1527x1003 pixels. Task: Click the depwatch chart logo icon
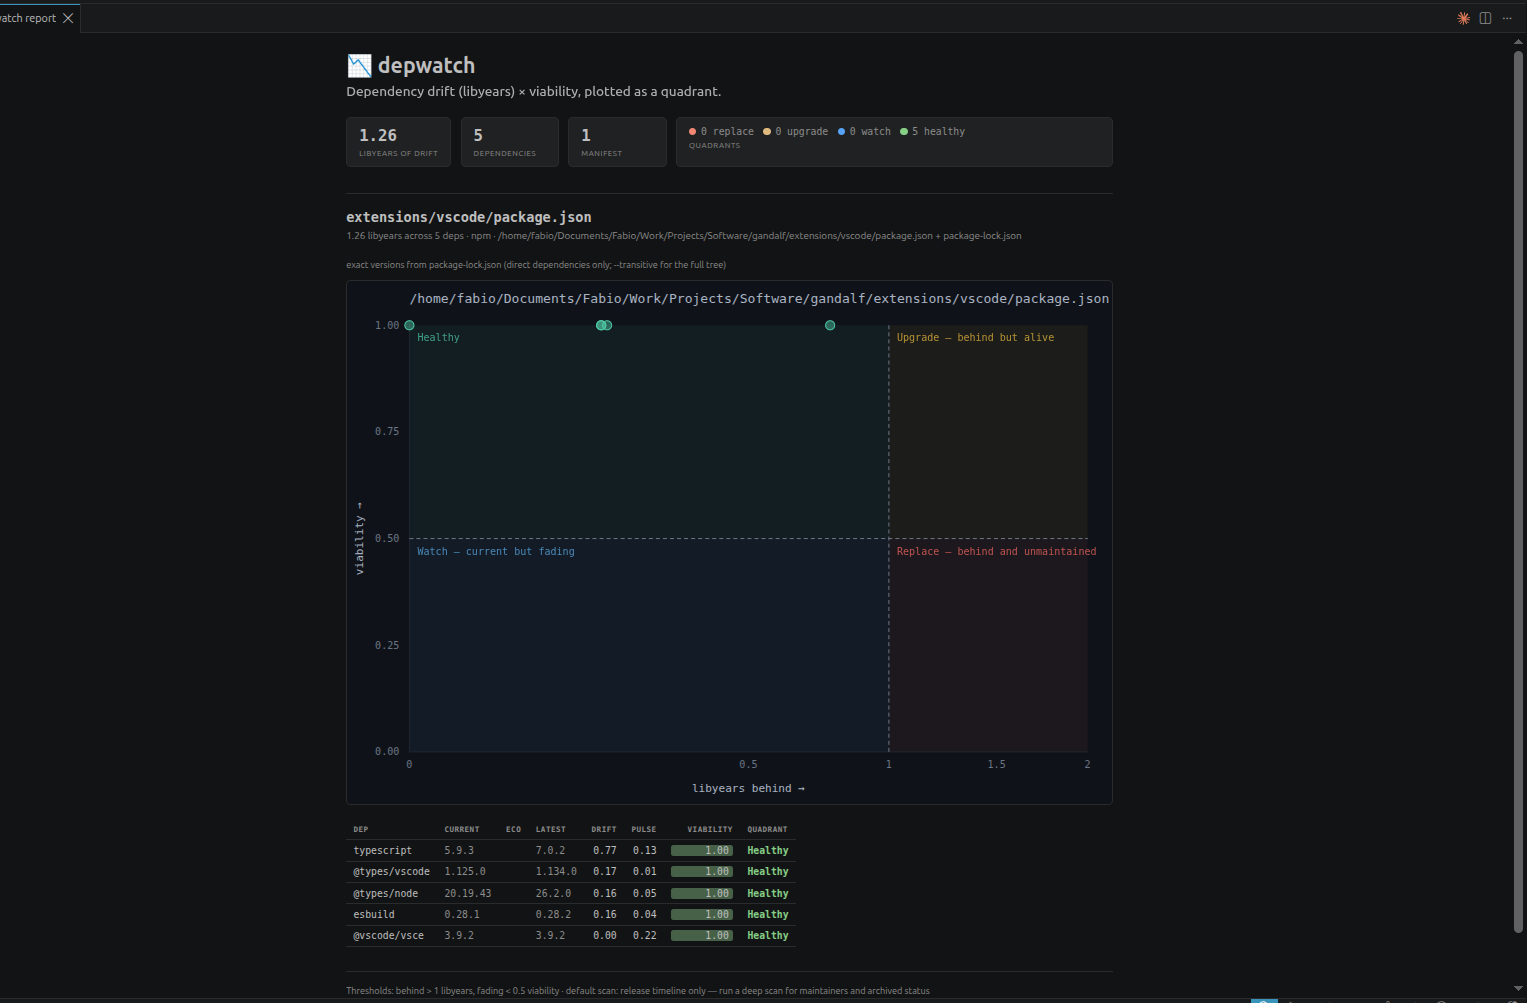pyautogui.click(x=359, y=66)
